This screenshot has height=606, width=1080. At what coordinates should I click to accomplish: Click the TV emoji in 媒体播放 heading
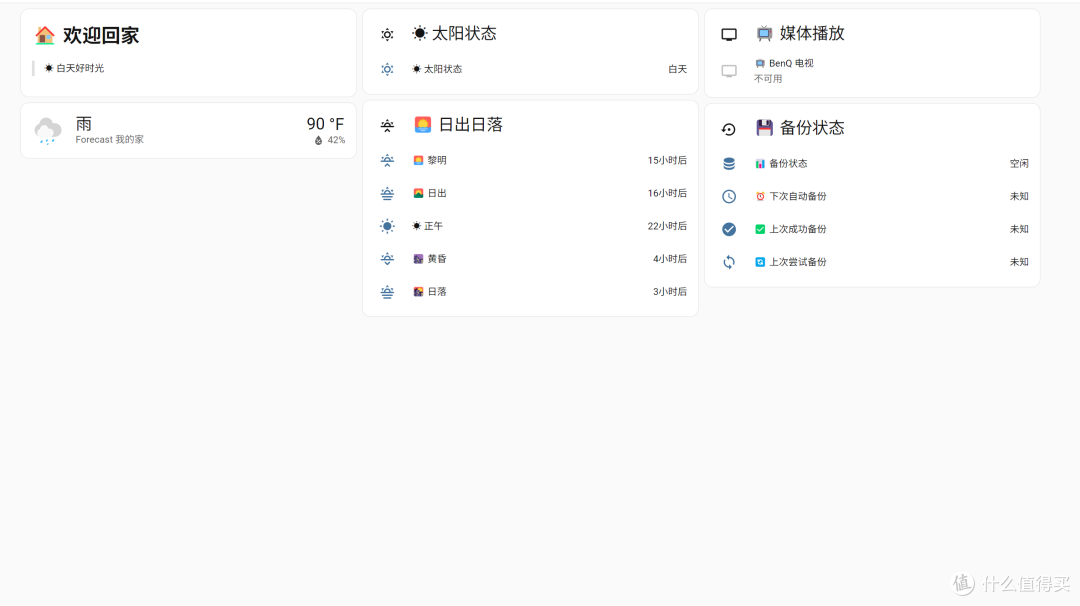[765, 34]
